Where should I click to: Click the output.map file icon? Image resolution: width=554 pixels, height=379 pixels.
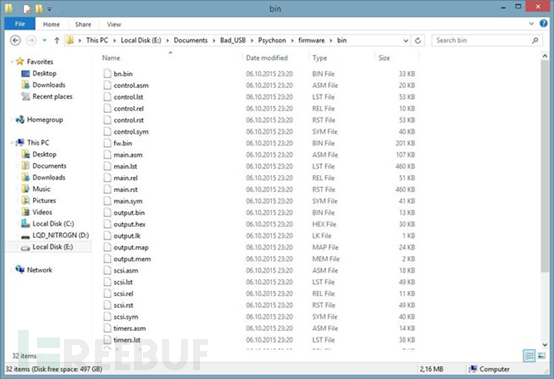coord(107,247)
